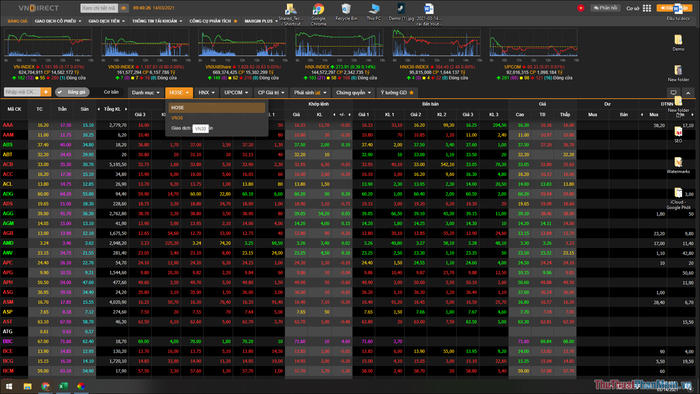This screenshot has width=700, height=394.
Task: Toggle the Bảng giá view switch
Action: click(x=72, y=92)
